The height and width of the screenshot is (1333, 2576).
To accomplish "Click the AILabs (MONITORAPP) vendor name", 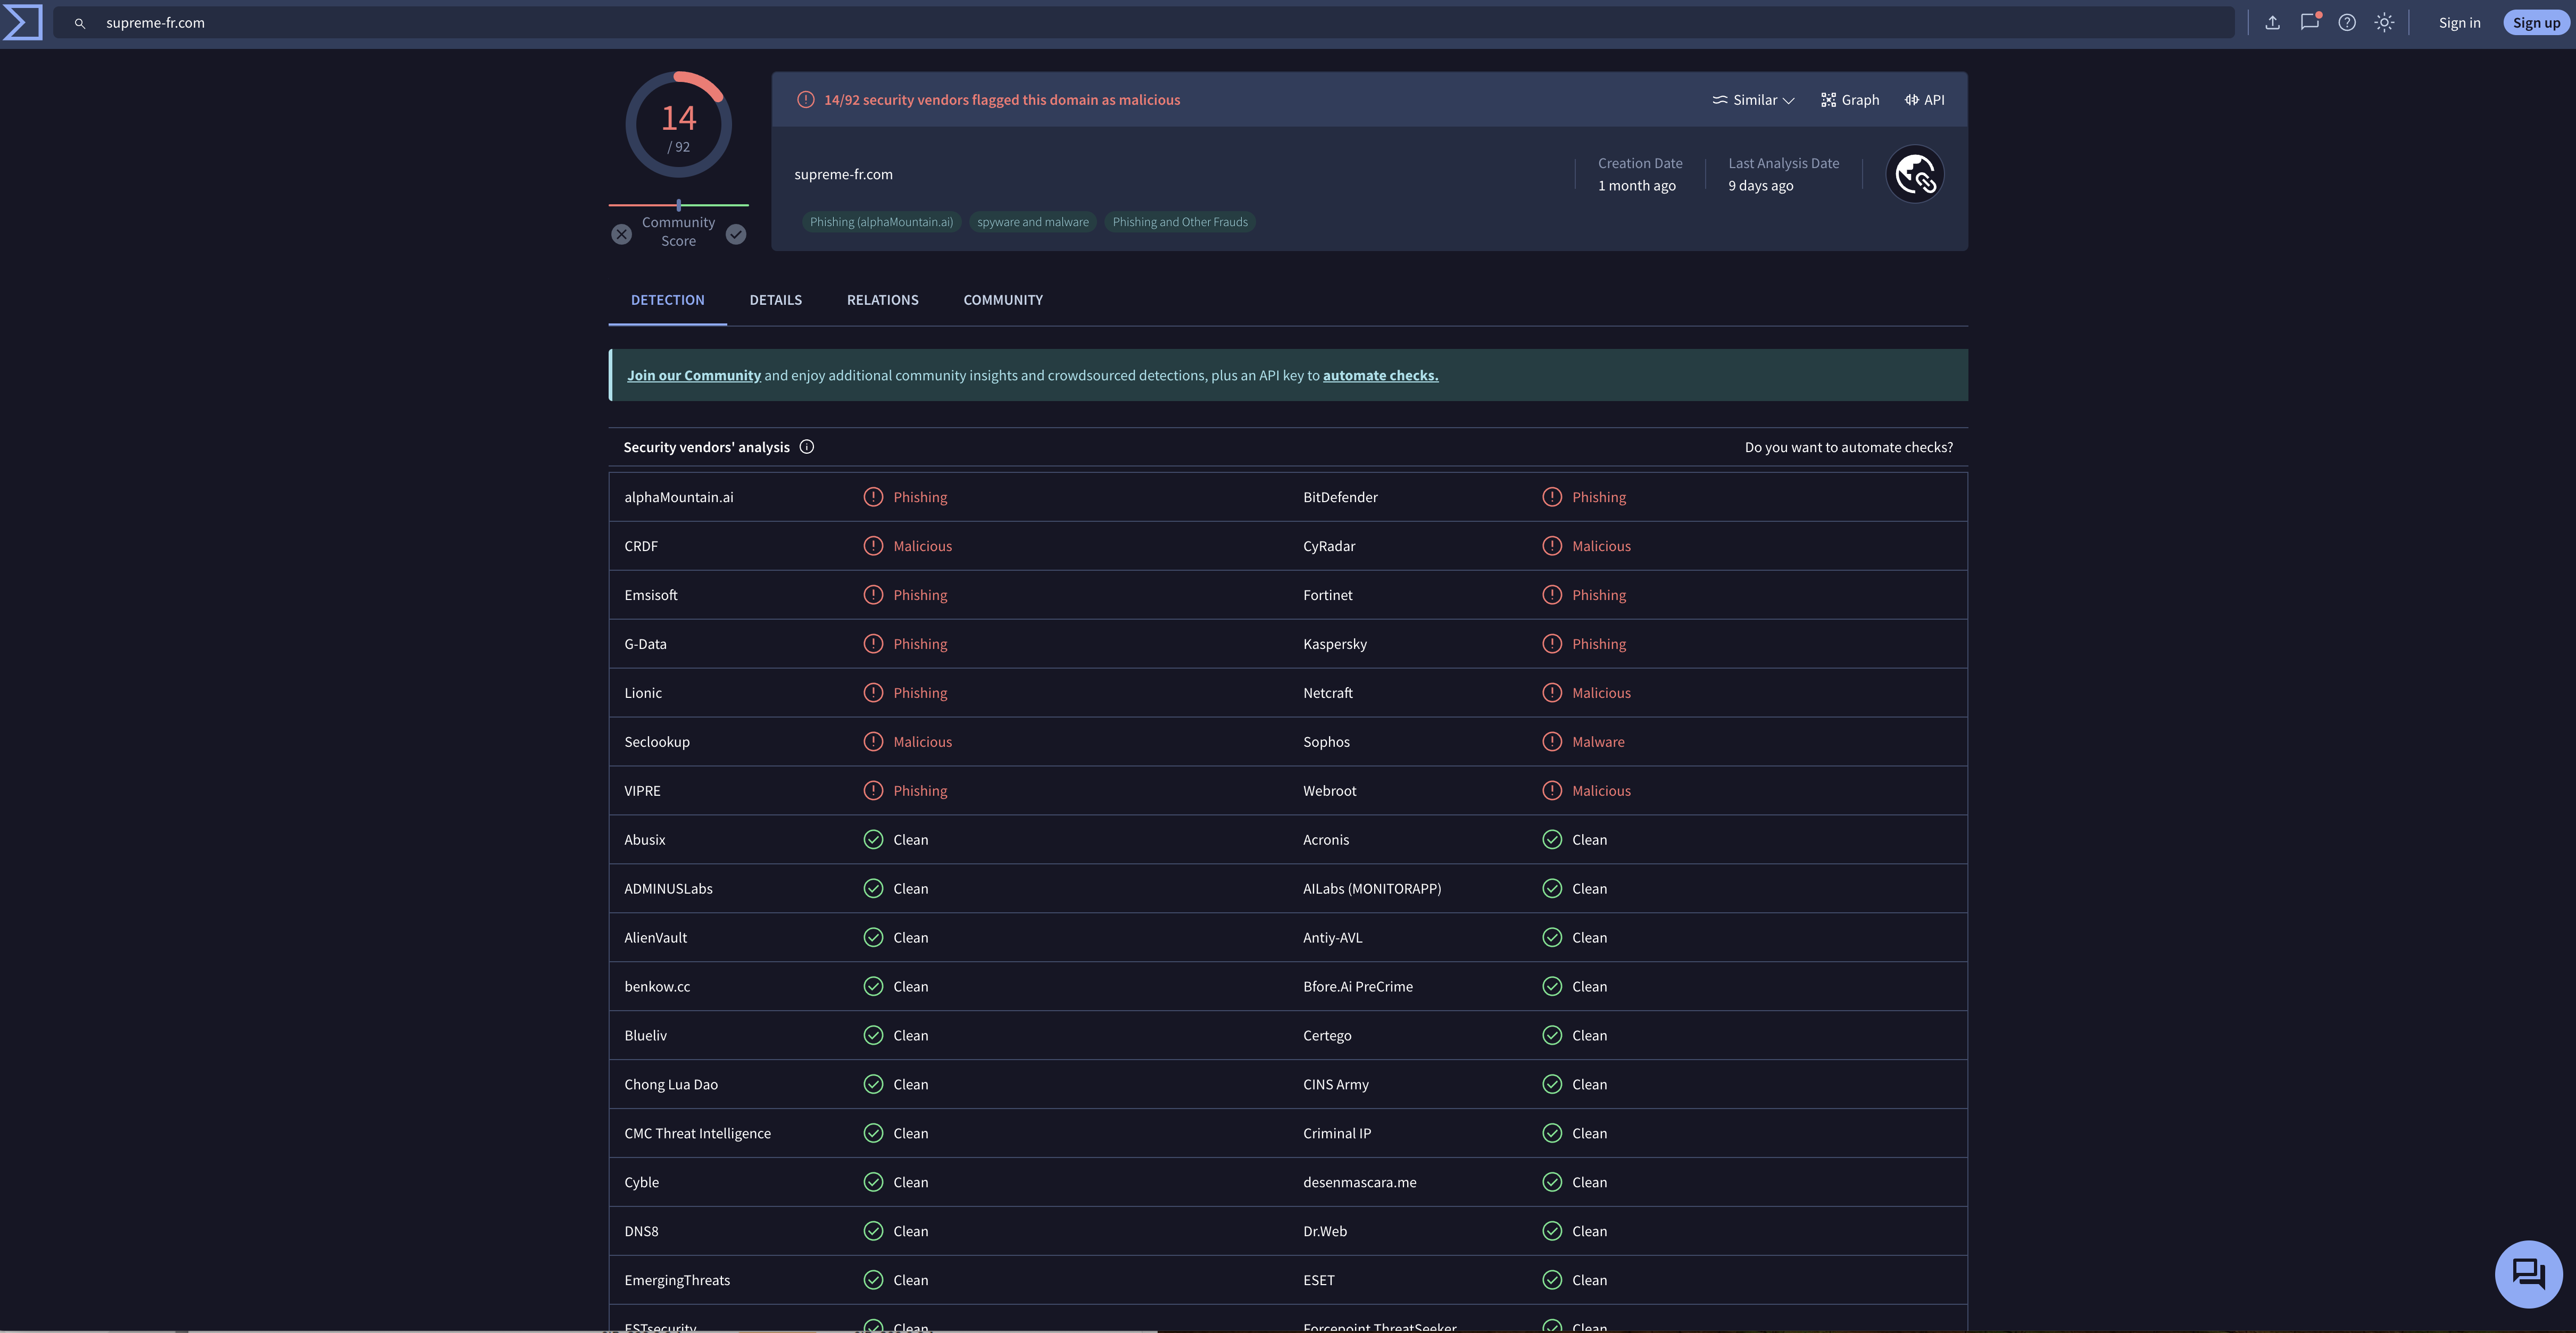I will [1372, 889].
